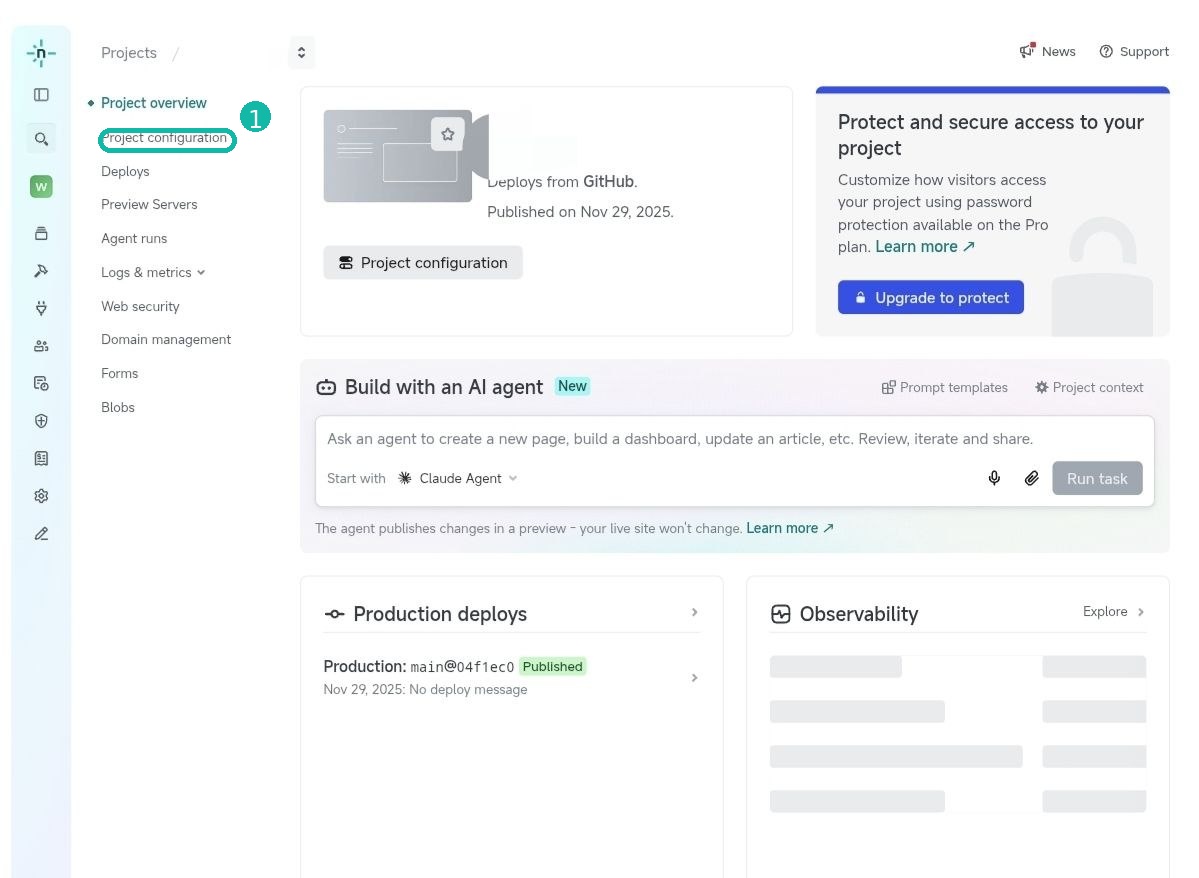Open extensions via the plug icon
The width and height of the screenshot is (1199, 878).
40,307
